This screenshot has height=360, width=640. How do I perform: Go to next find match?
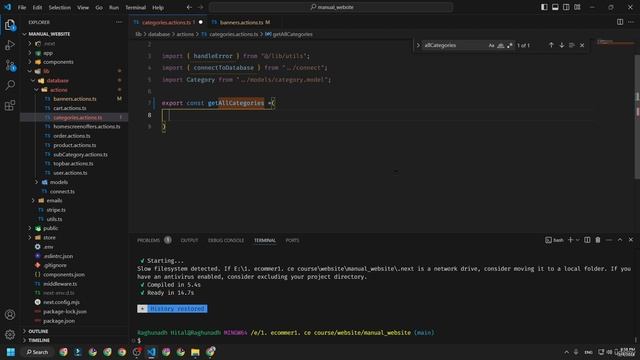pyautogui.click(x=562, y=45)
